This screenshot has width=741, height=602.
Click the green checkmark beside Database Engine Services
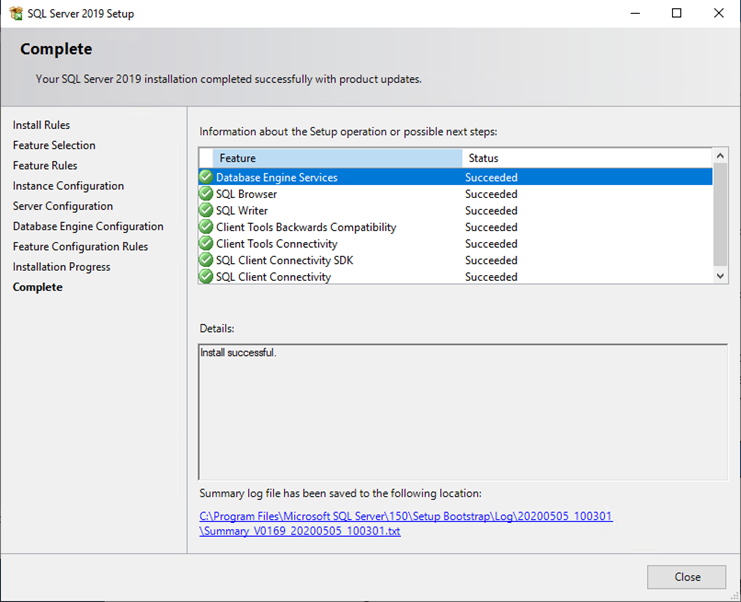click(206, 177)
